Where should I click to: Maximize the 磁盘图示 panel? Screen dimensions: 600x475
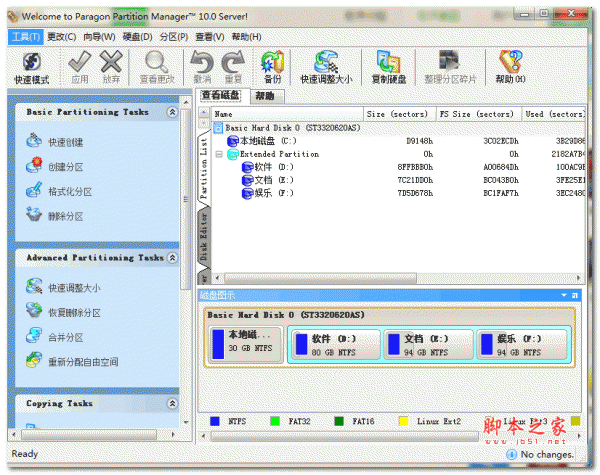click(575, 295)
